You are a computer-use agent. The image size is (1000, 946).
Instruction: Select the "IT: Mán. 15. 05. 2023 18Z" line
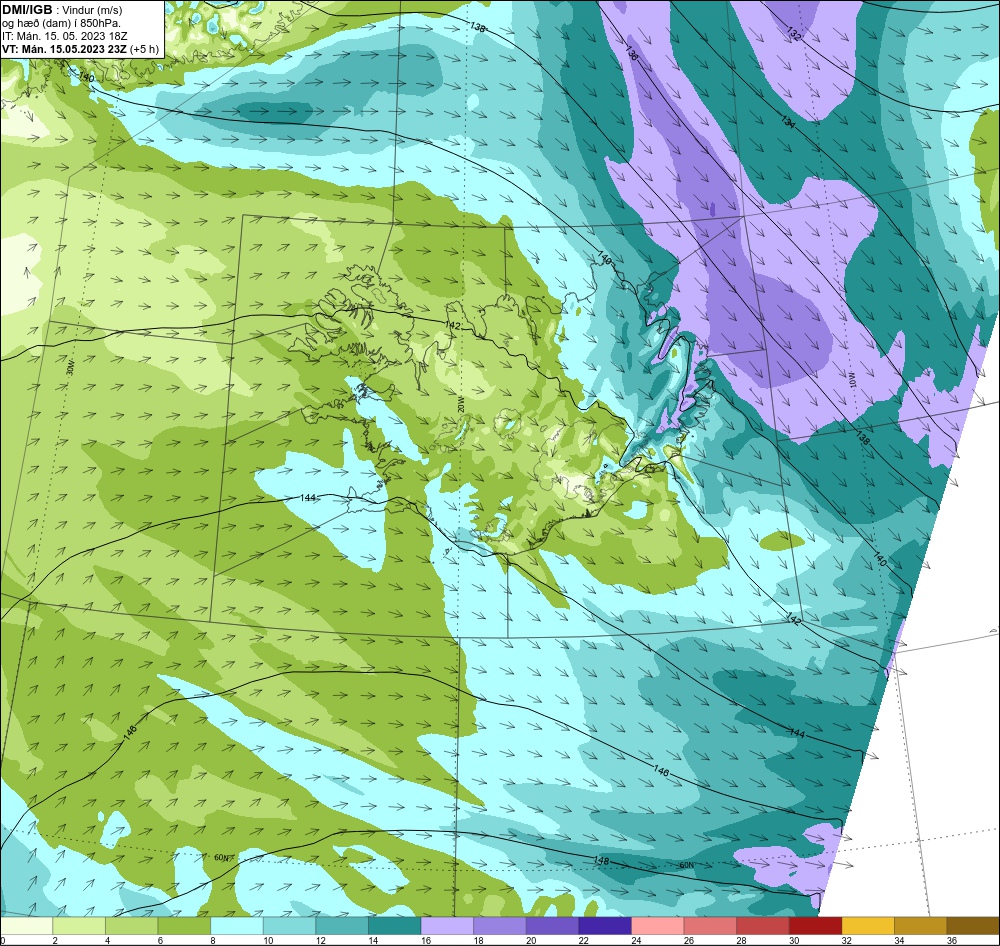pos(64,36)
